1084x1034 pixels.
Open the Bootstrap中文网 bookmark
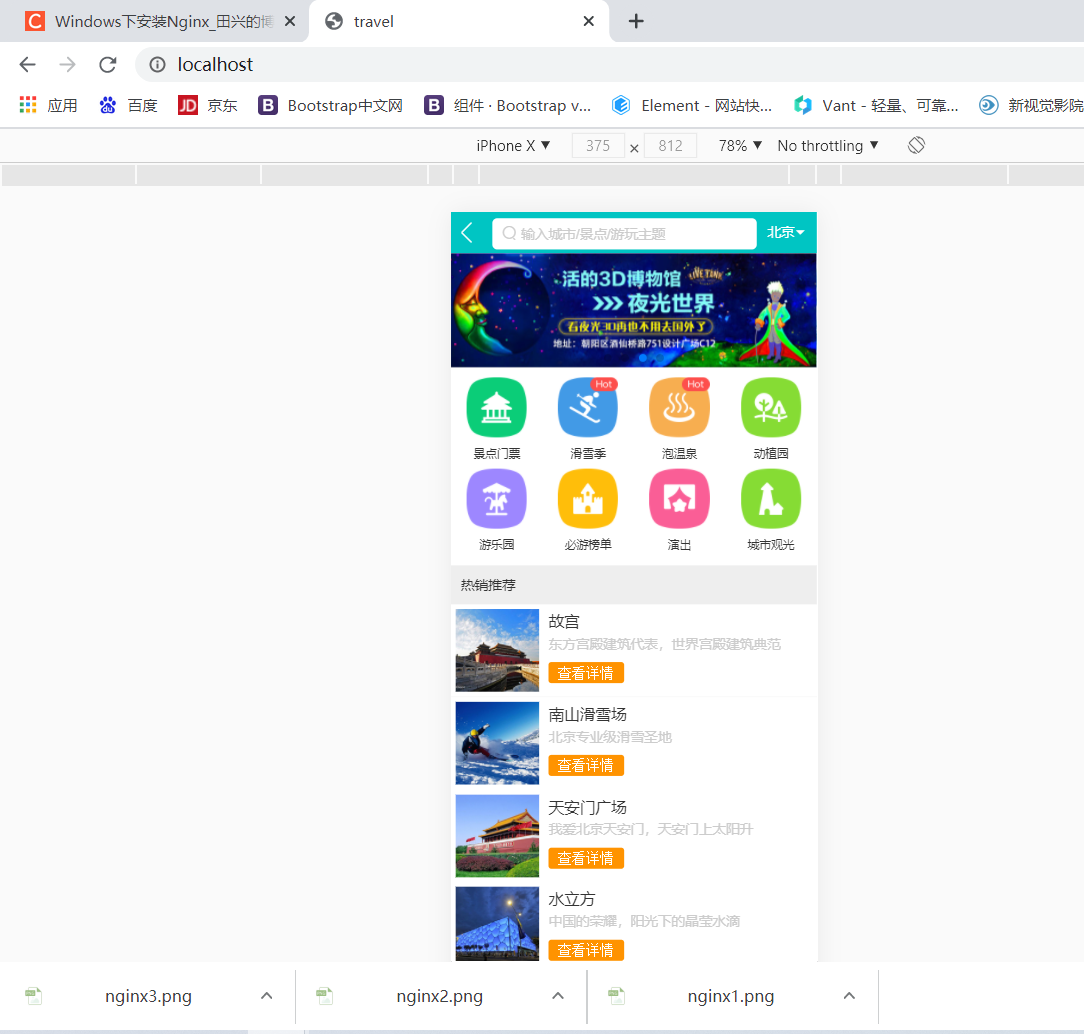point(330,105)
